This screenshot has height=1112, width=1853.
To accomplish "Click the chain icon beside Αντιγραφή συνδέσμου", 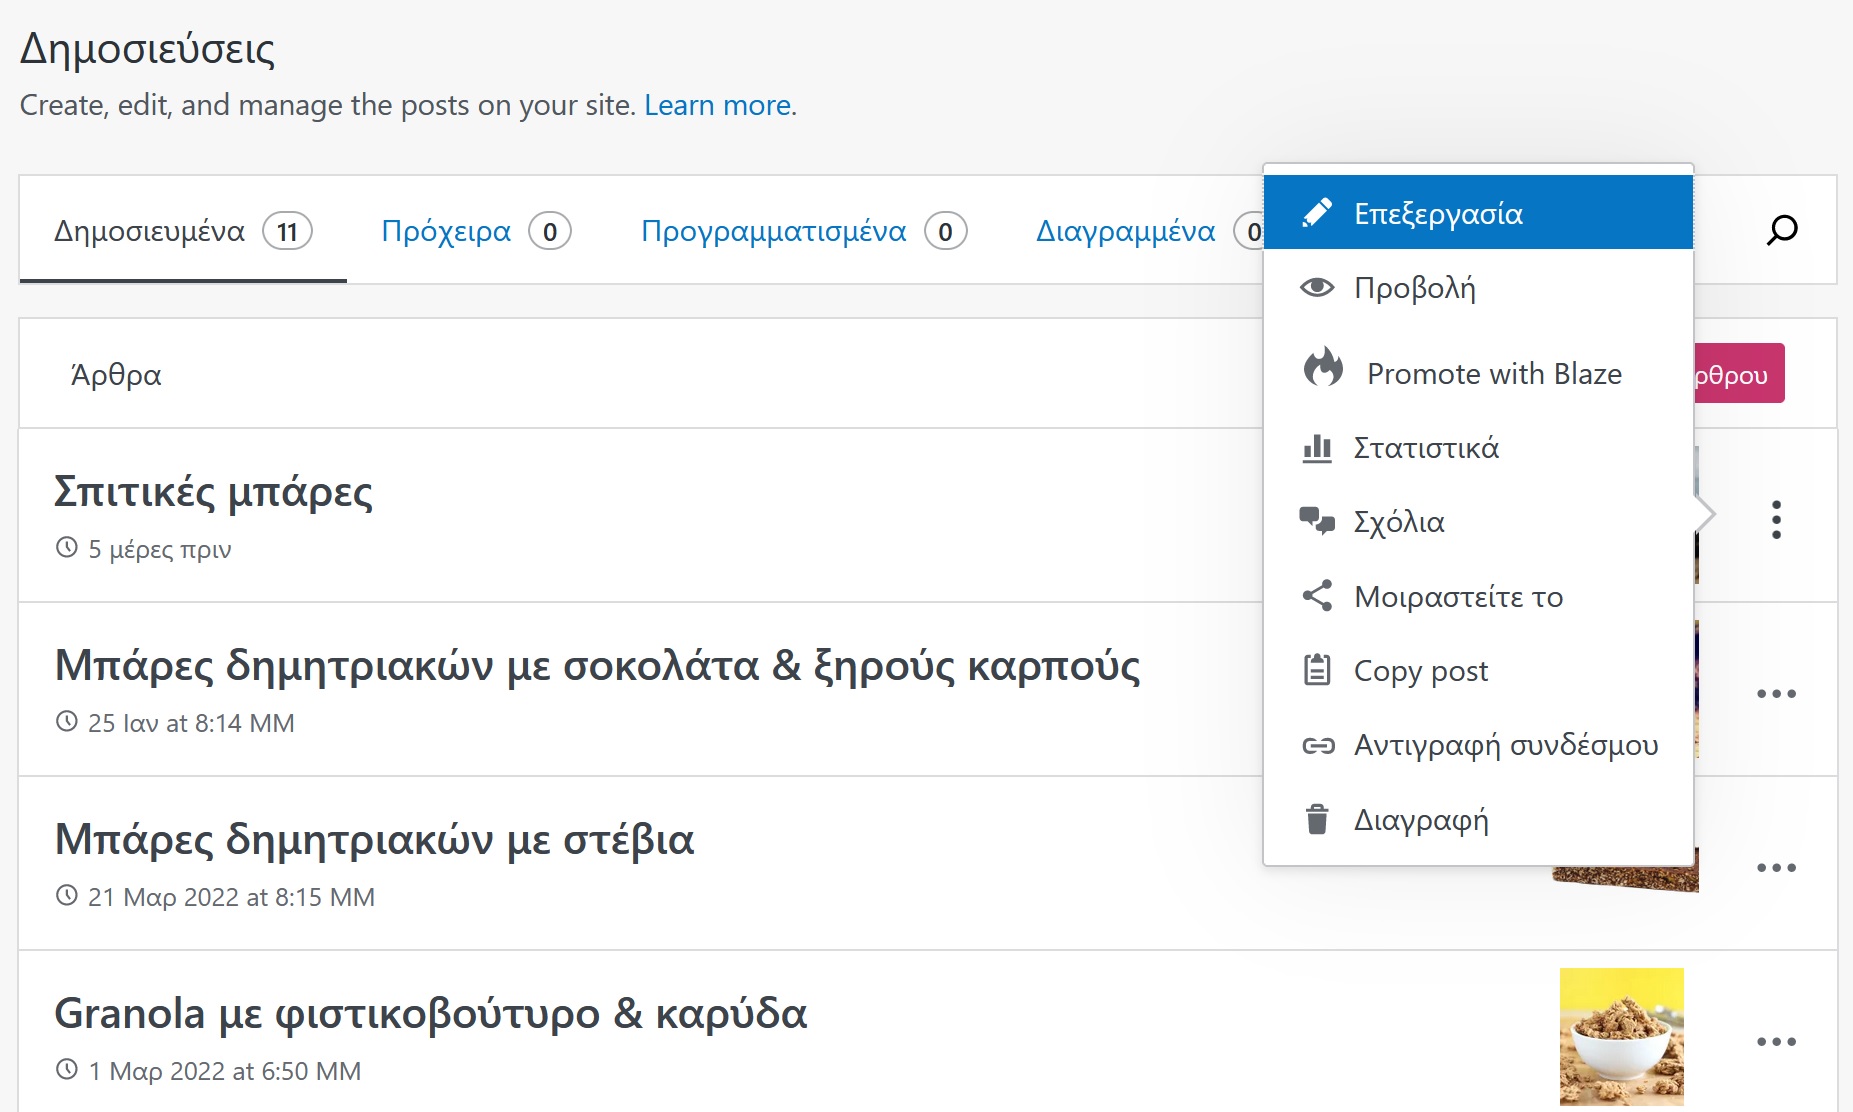I will 1317,745.
